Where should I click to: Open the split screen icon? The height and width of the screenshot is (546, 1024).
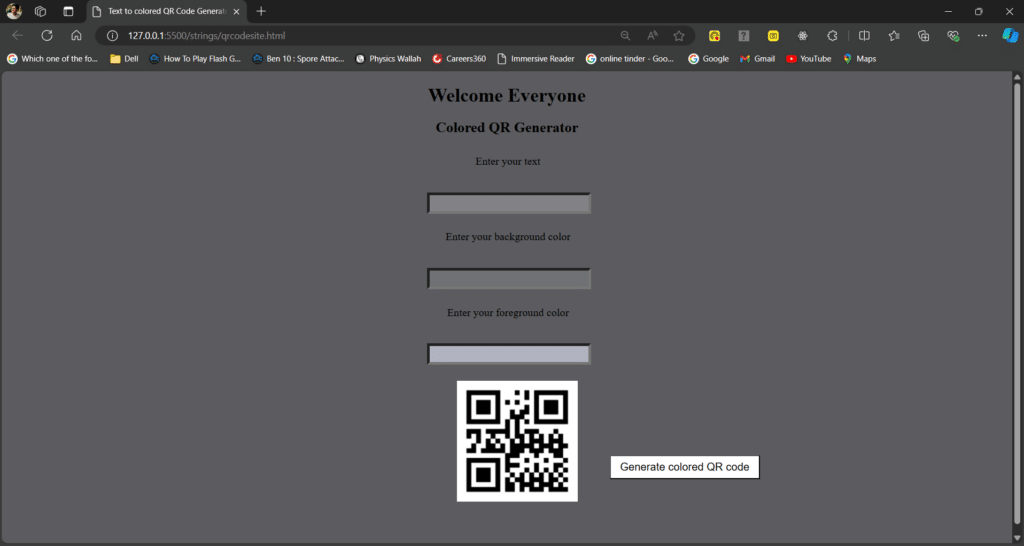pos(865,35)
